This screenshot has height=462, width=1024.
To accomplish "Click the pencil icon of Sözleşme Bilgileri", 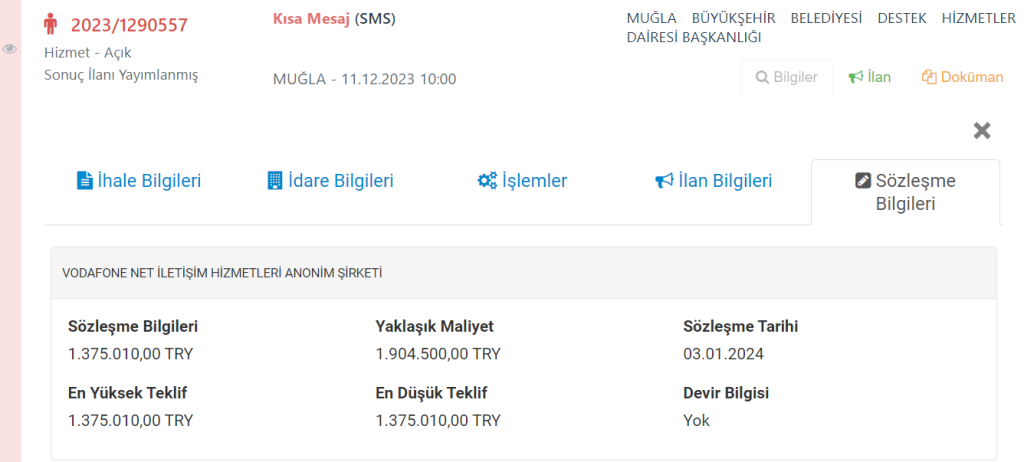I will click(x=863, y=180).
